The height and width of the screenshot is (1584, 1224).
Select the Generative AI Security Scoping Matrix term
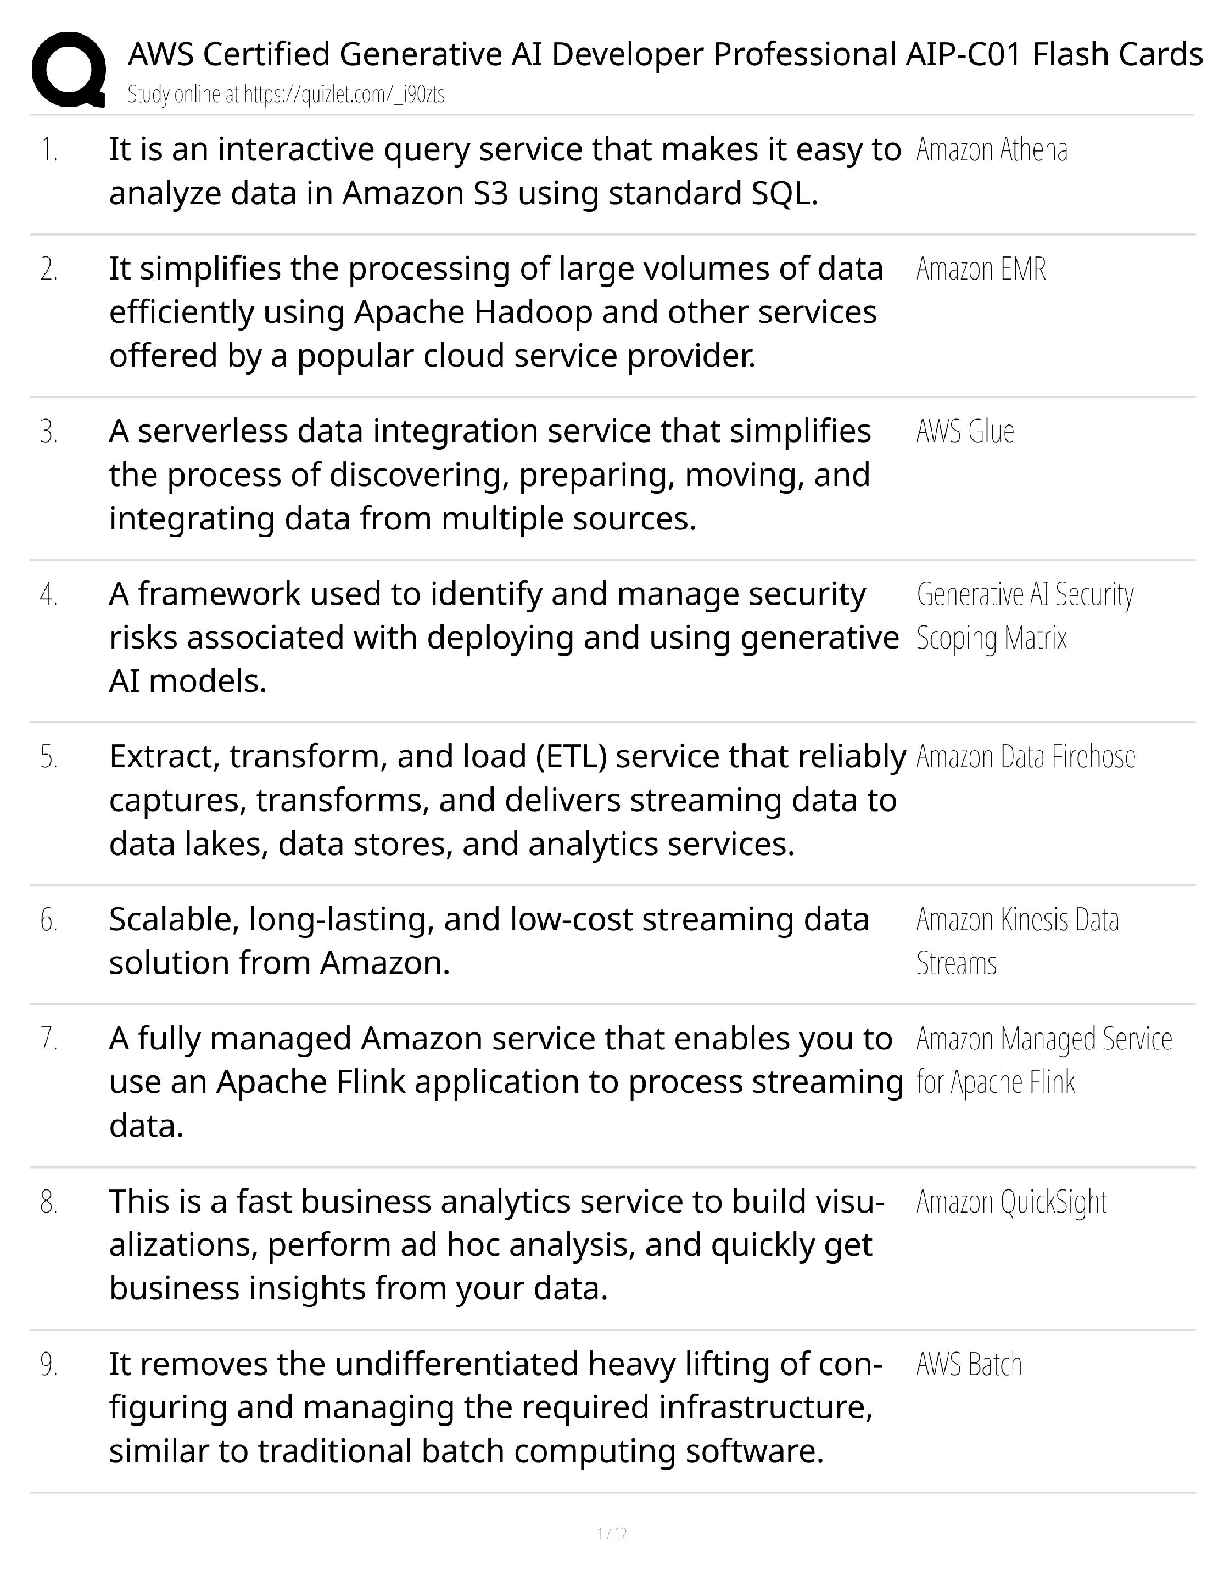[x=1025, y=616]
